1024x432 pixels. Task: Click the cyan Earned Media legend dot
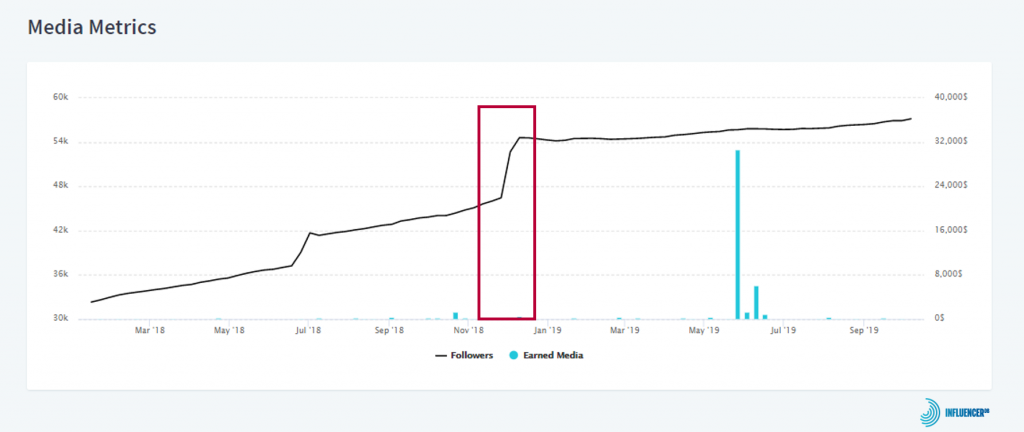514,355
